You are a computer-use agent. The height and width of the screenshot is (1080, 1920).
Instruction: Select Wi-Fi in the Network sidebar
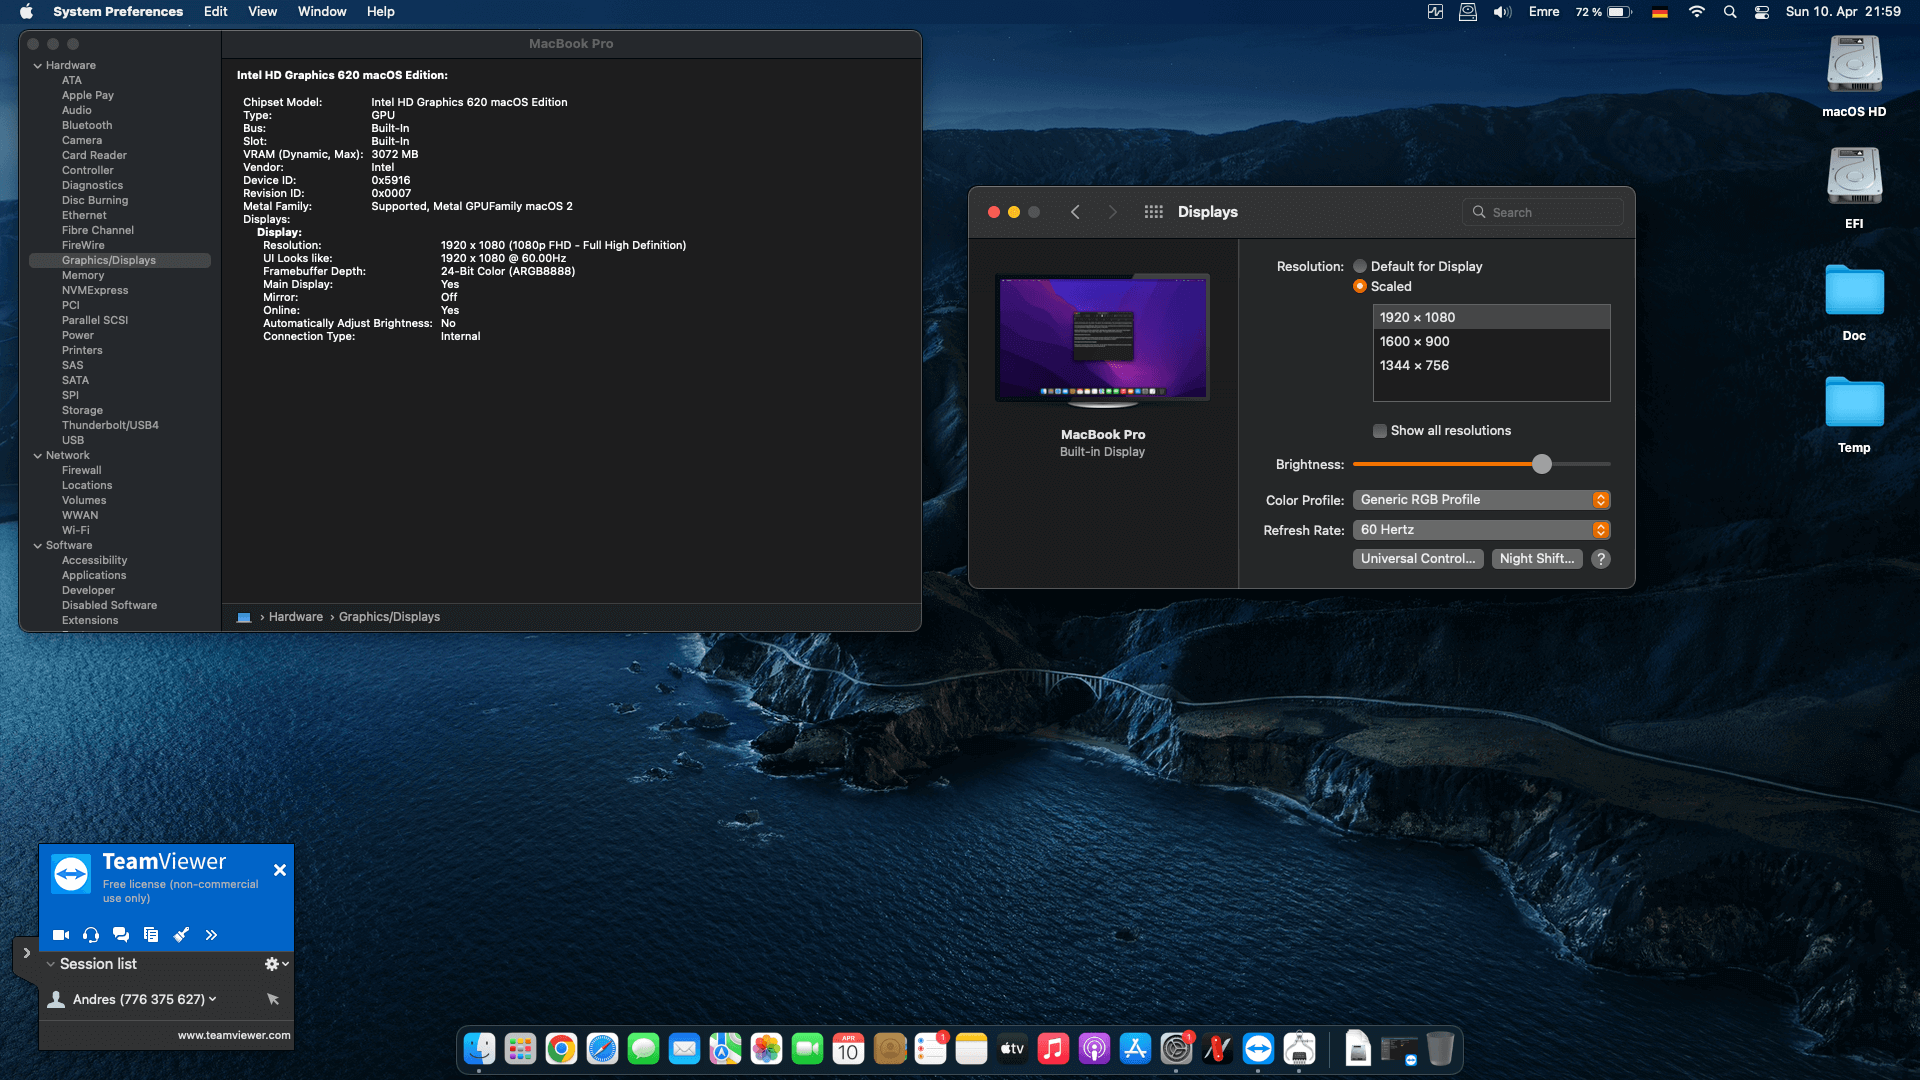pos(76,531)
